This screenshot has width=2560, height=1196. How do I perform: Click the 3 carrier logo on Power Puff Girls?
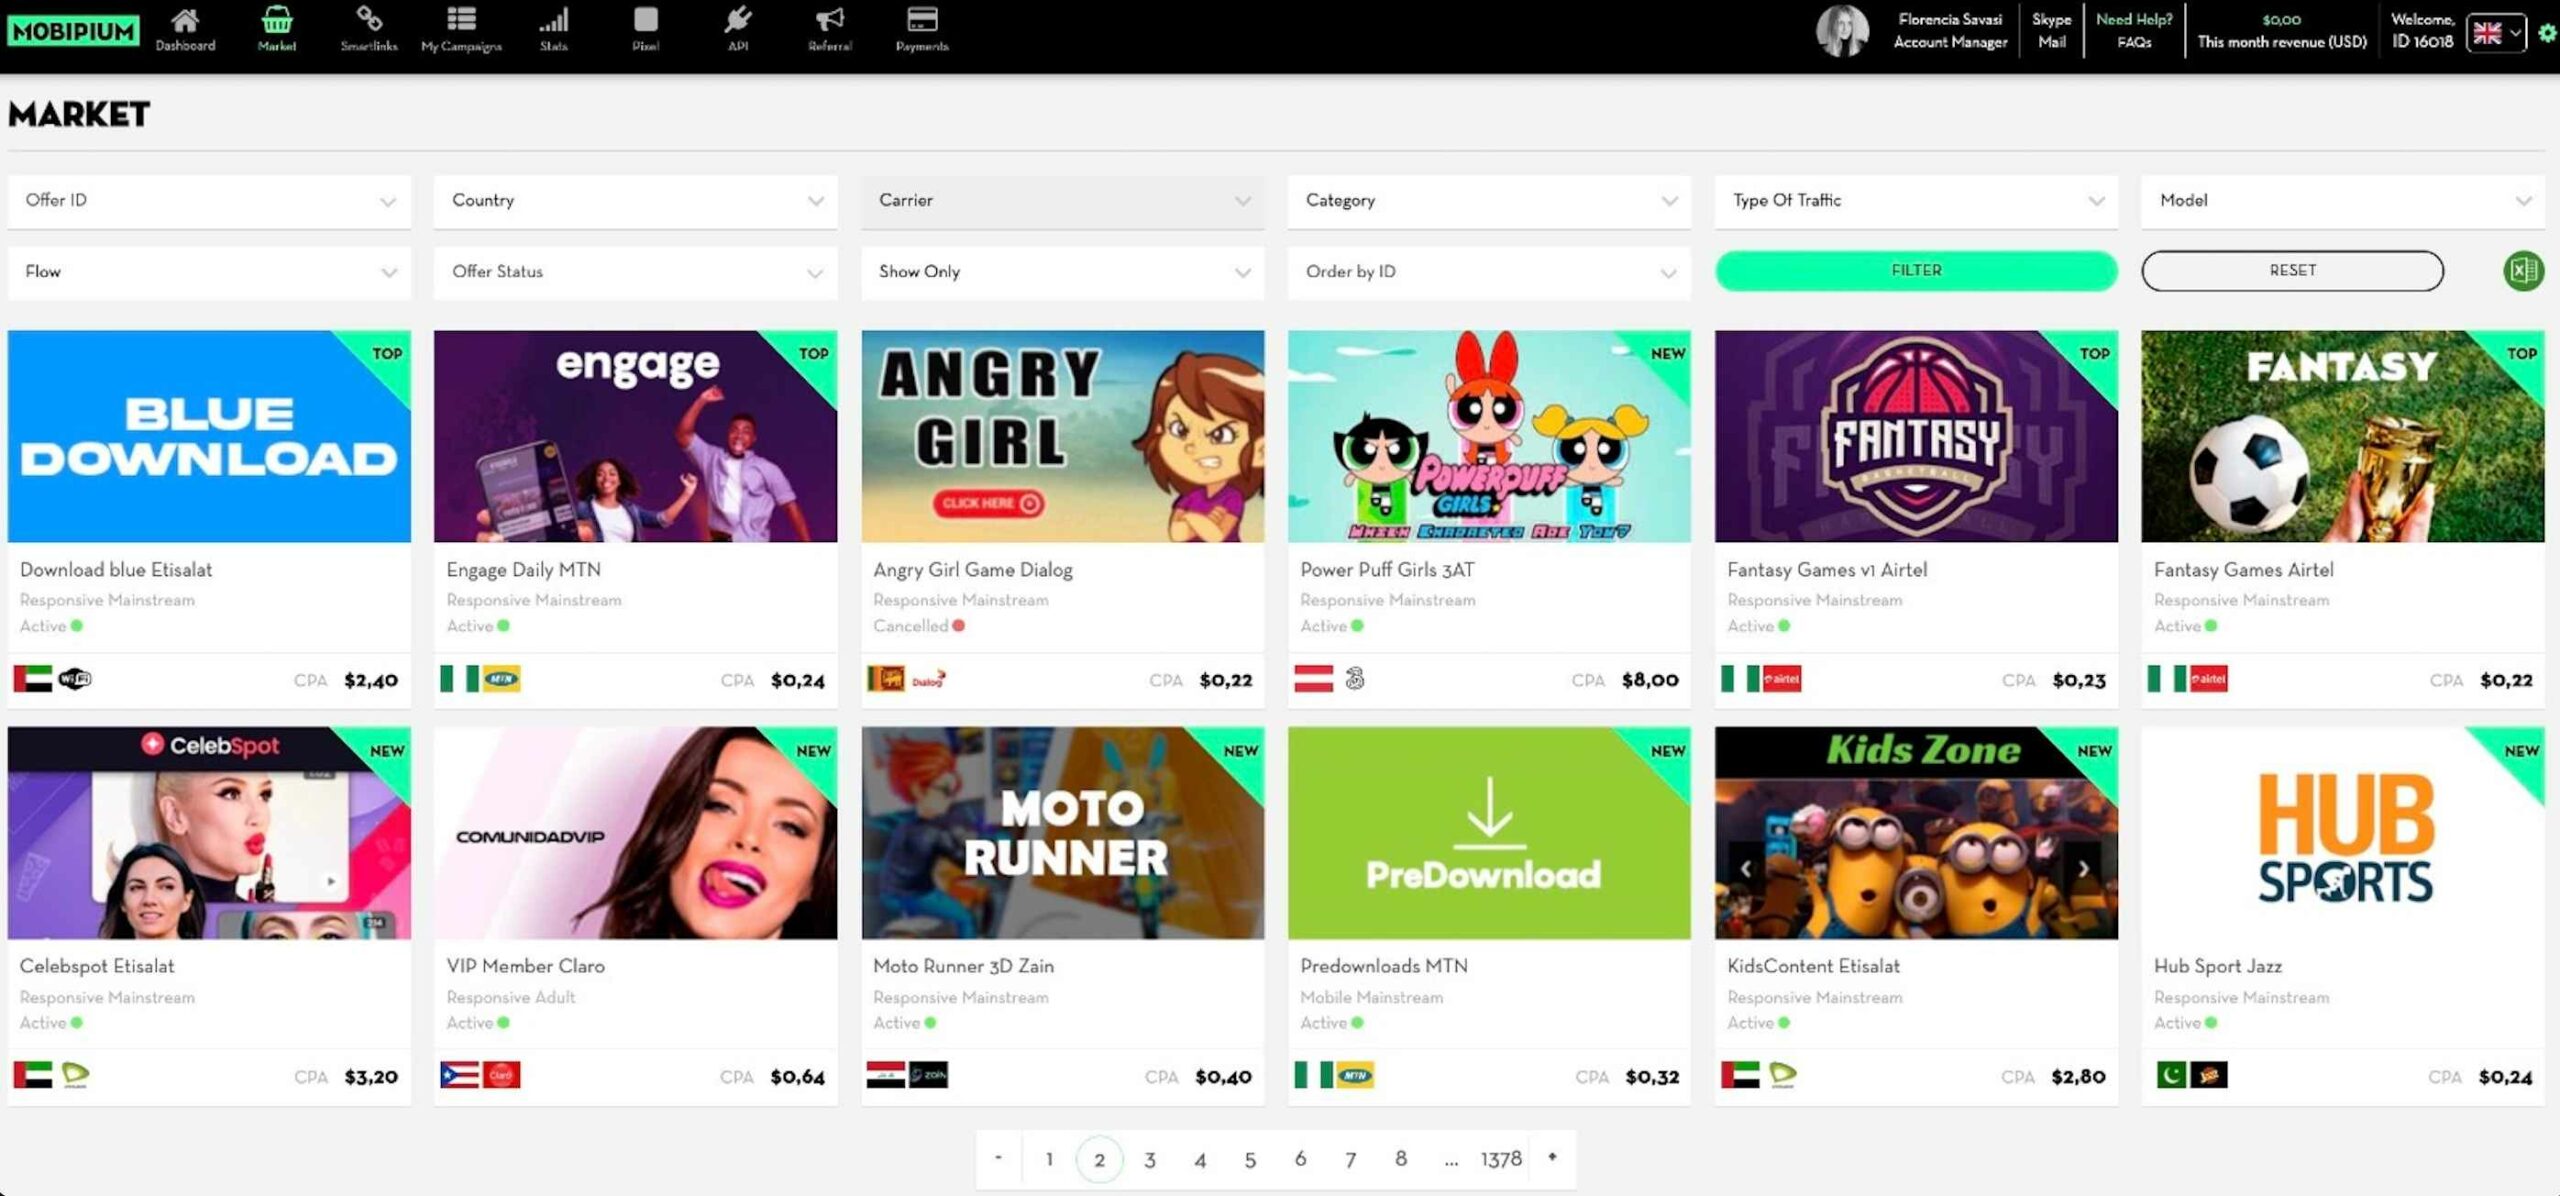[1355, 680]
